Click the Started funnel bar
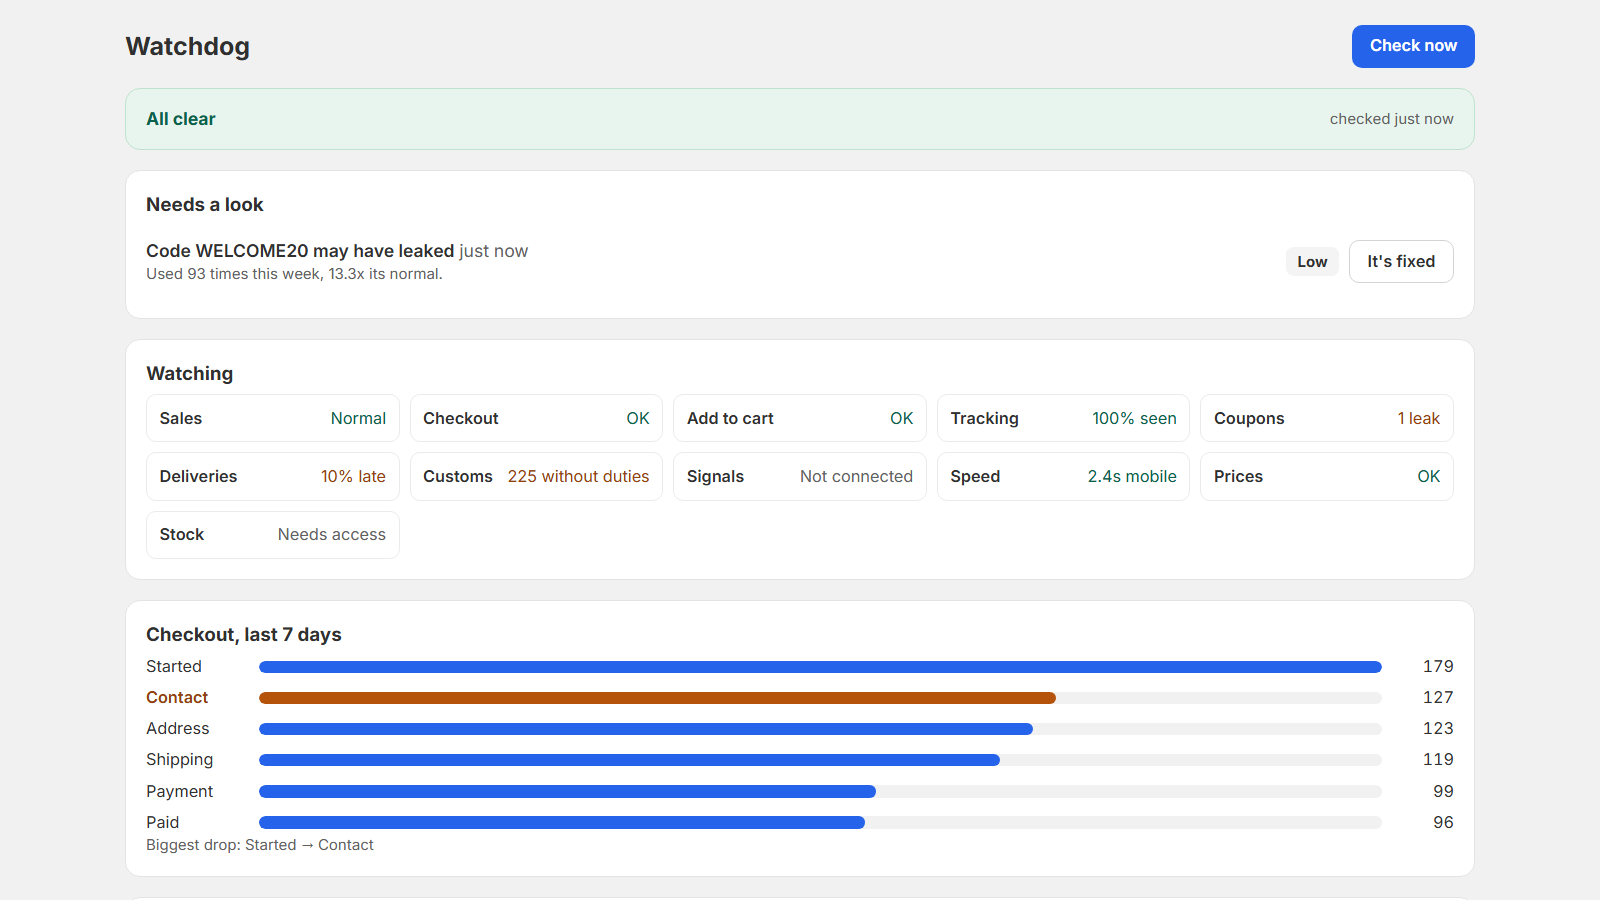 coord(820,667)
